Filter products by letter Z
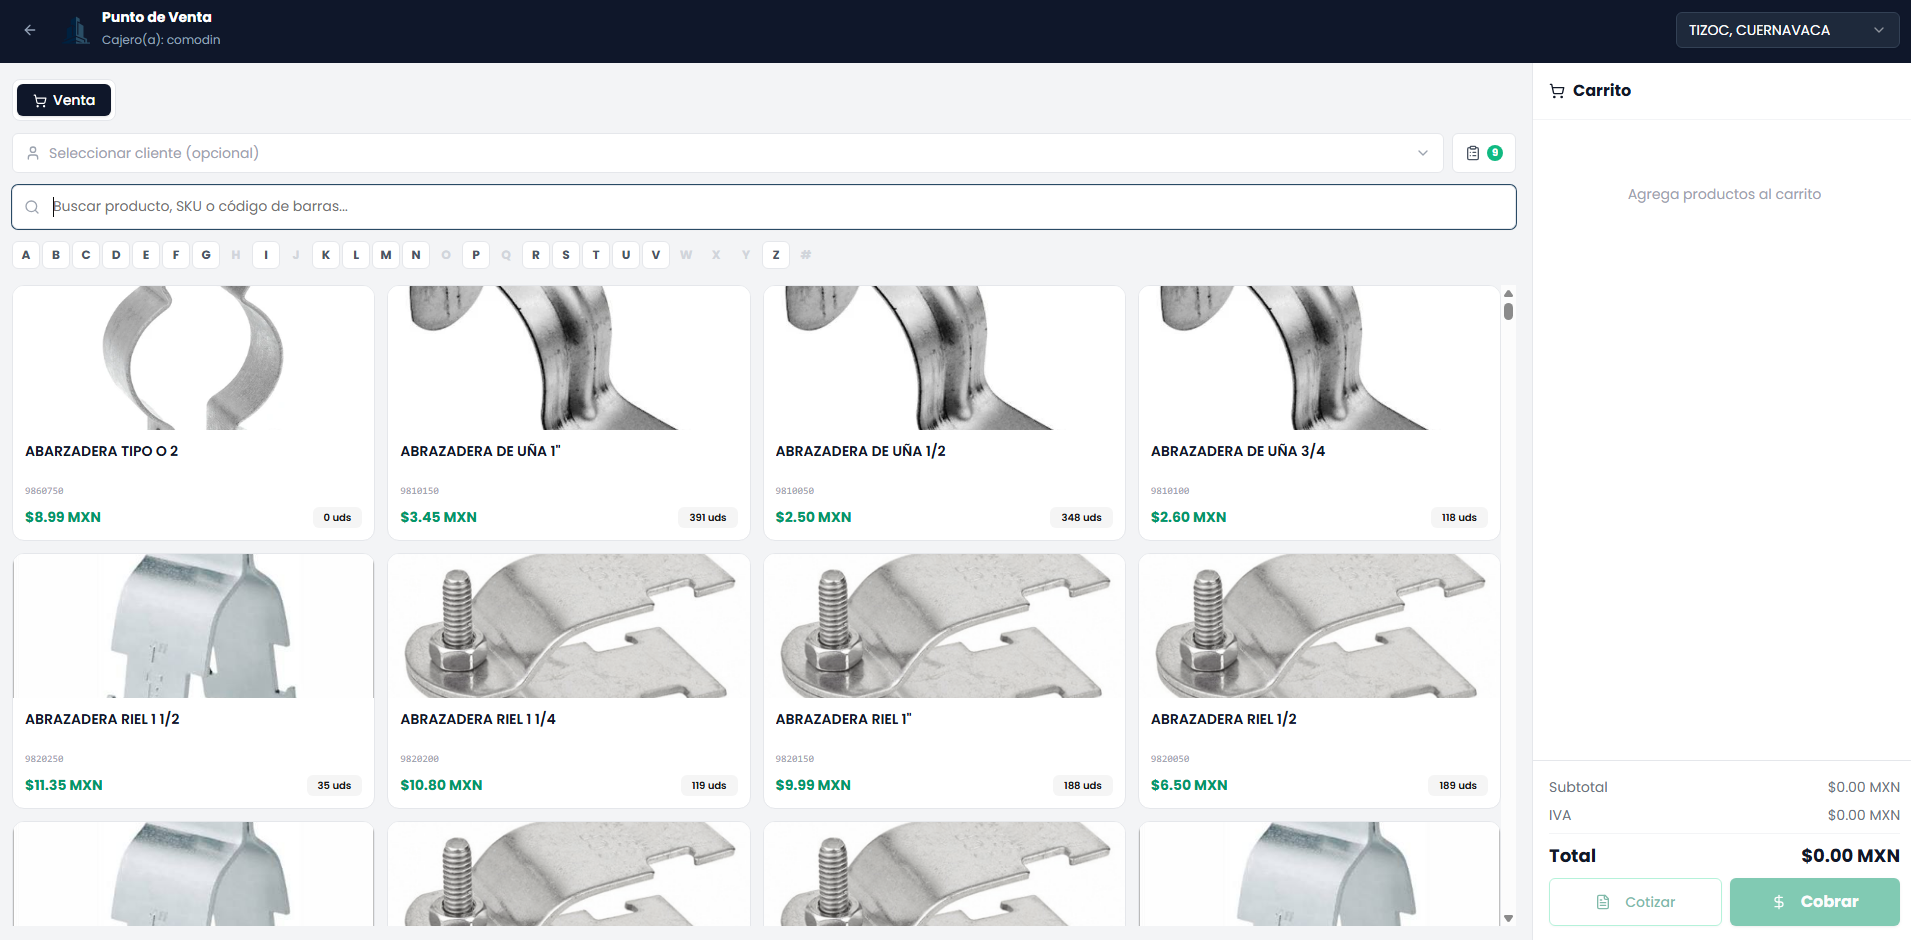 tap(776, 255)
